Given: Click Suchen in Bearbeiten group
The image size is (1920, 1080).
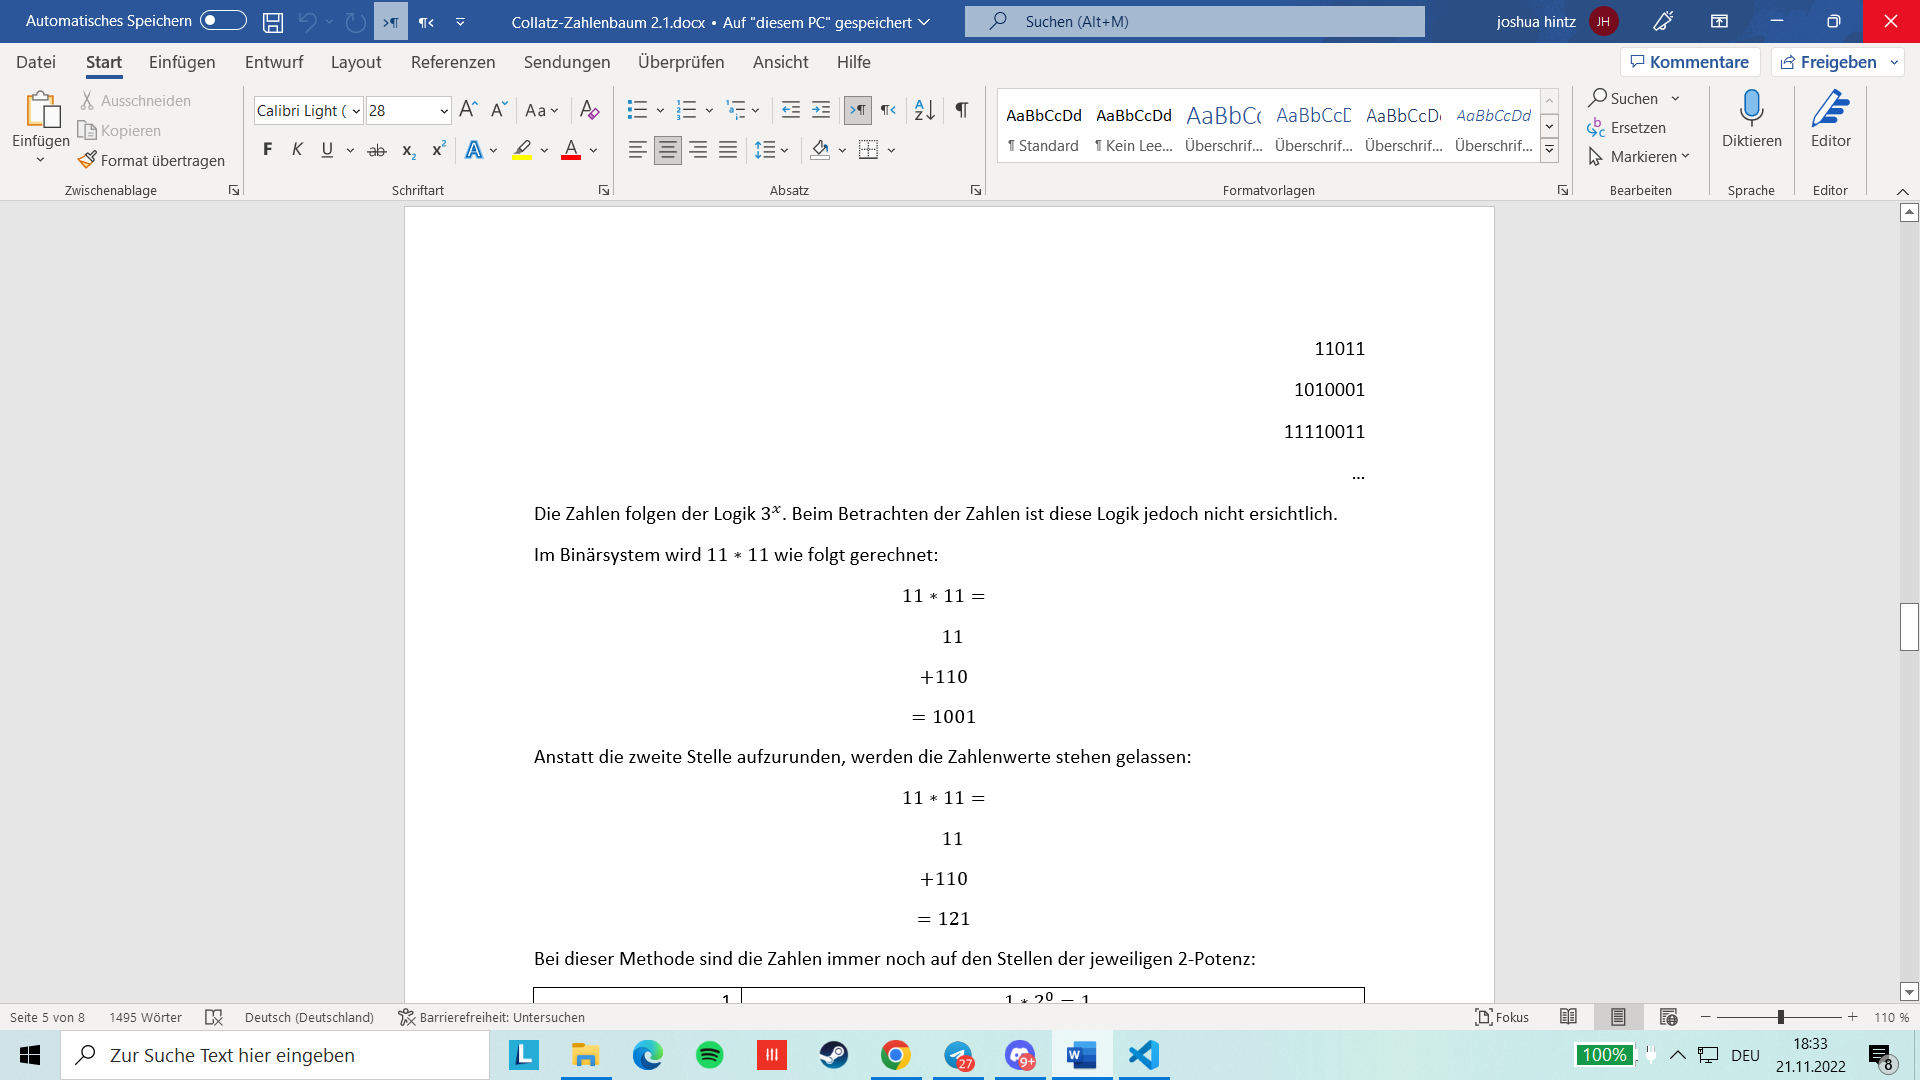Looking at the screenshot, I should pyautogui.click(x=1624, y=98).
